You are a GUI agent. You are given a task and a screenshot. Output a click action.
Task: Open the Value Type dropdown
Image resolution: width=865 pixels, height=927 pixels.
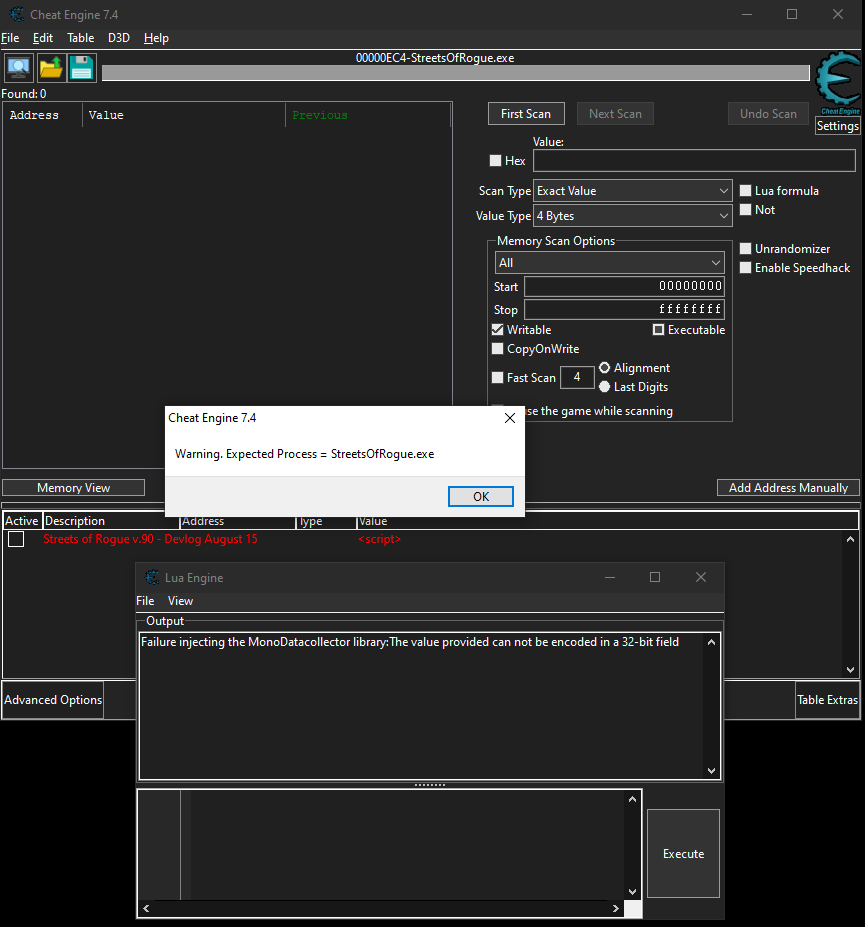633,216
